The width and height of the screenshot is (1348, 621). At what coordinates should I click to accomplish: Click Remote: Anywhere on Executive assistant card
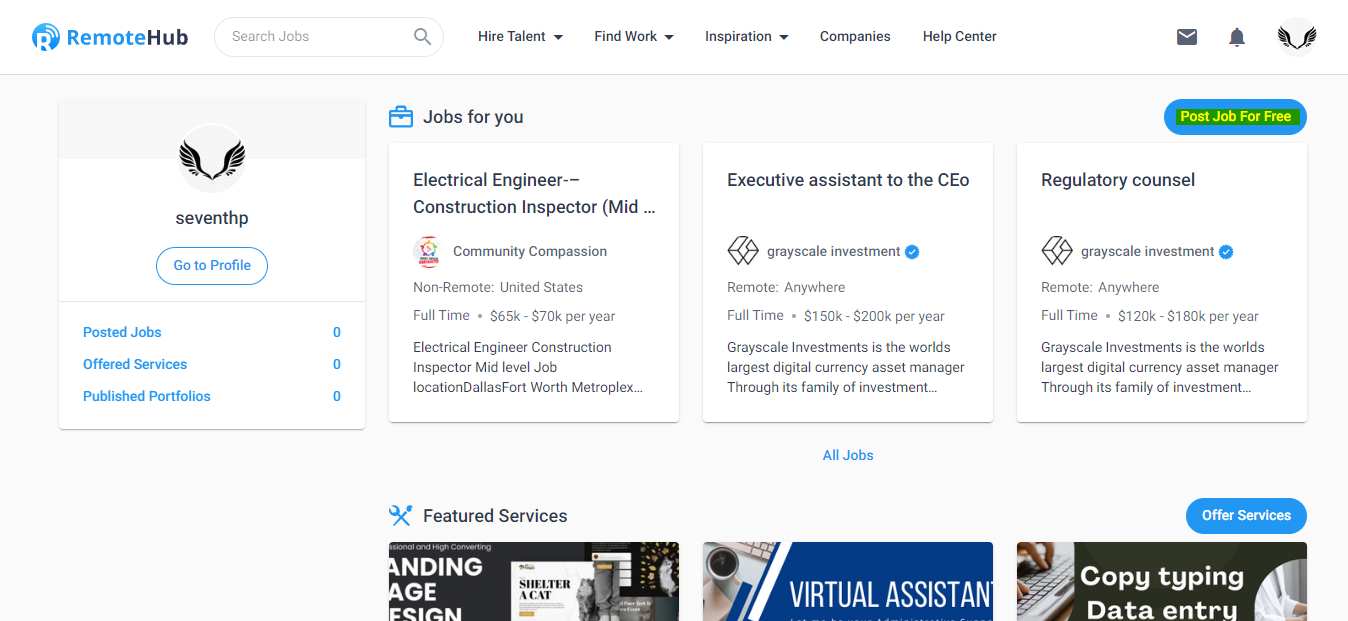coord(786,287)
